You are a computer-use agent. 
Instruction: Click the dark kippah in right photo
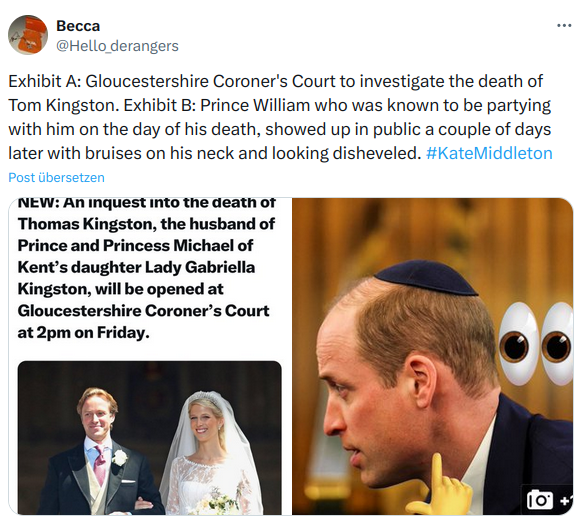pyautogui.click(x=426, y=277)
